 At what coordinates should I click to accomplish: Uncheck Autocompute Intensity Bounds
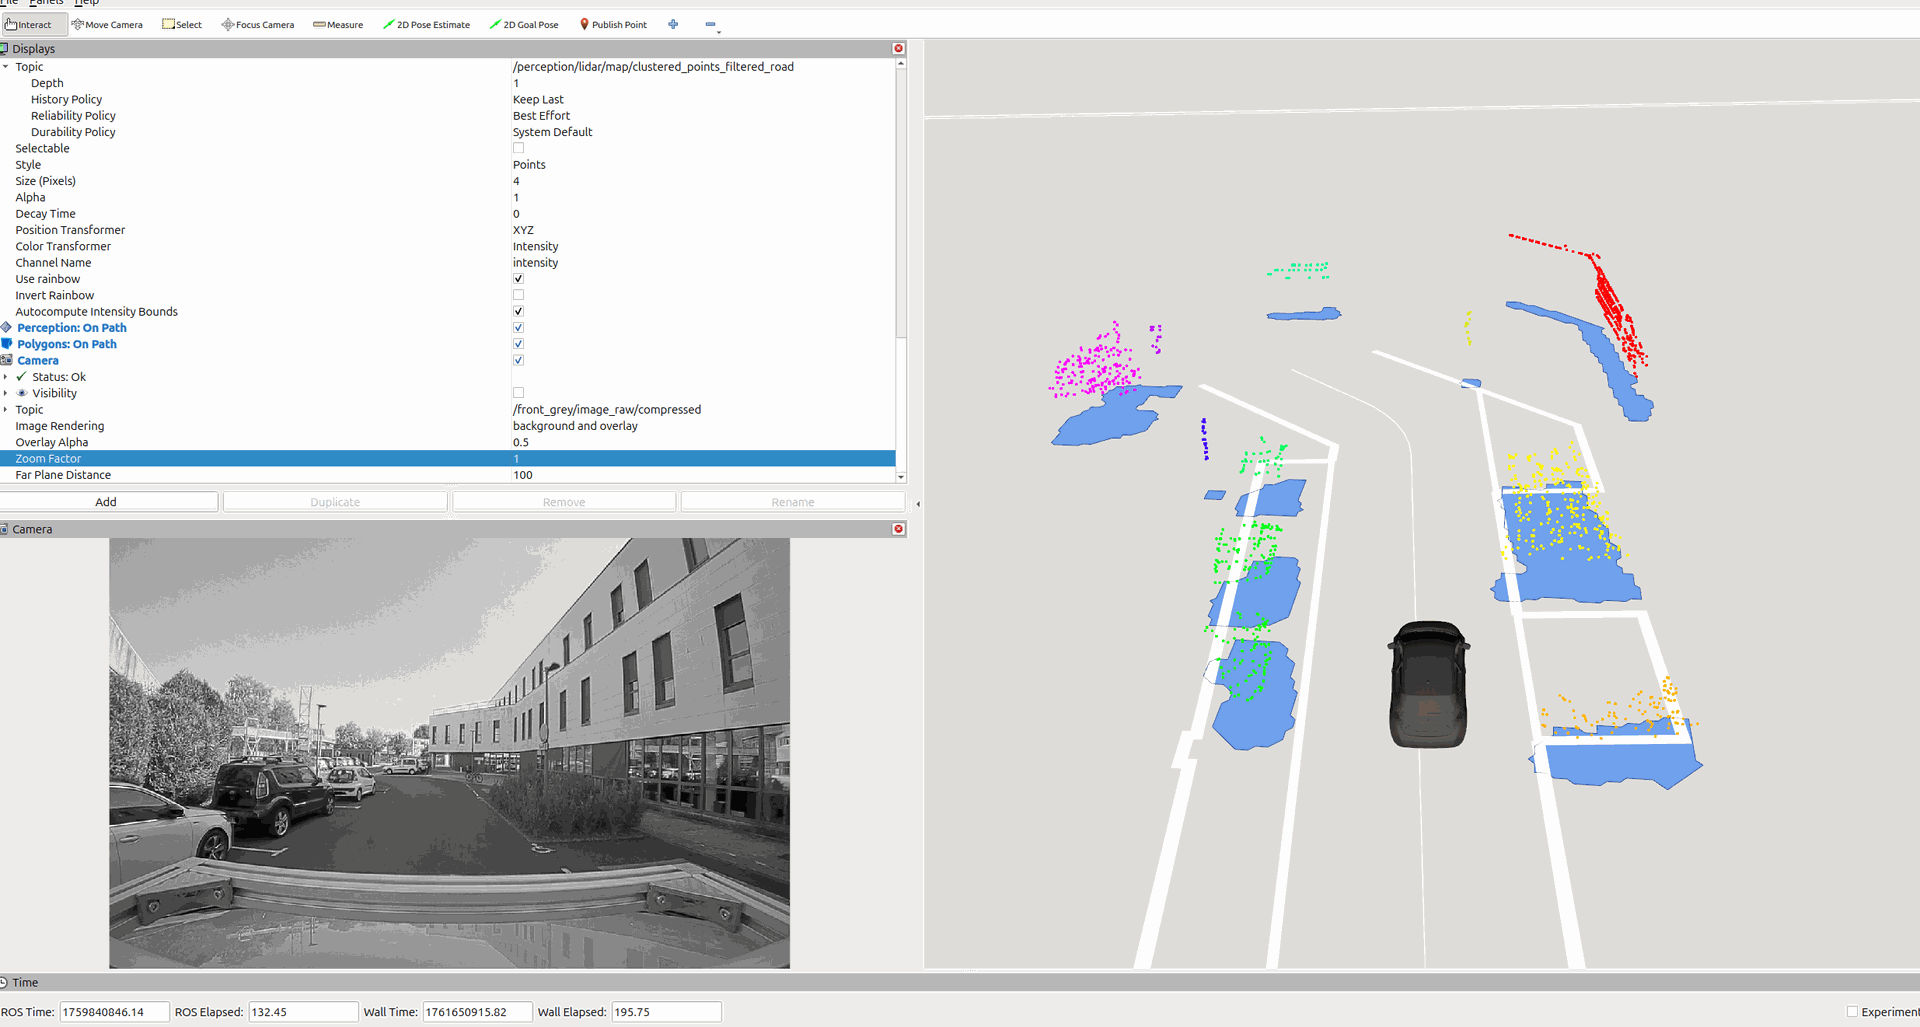[x=518, y=312]
